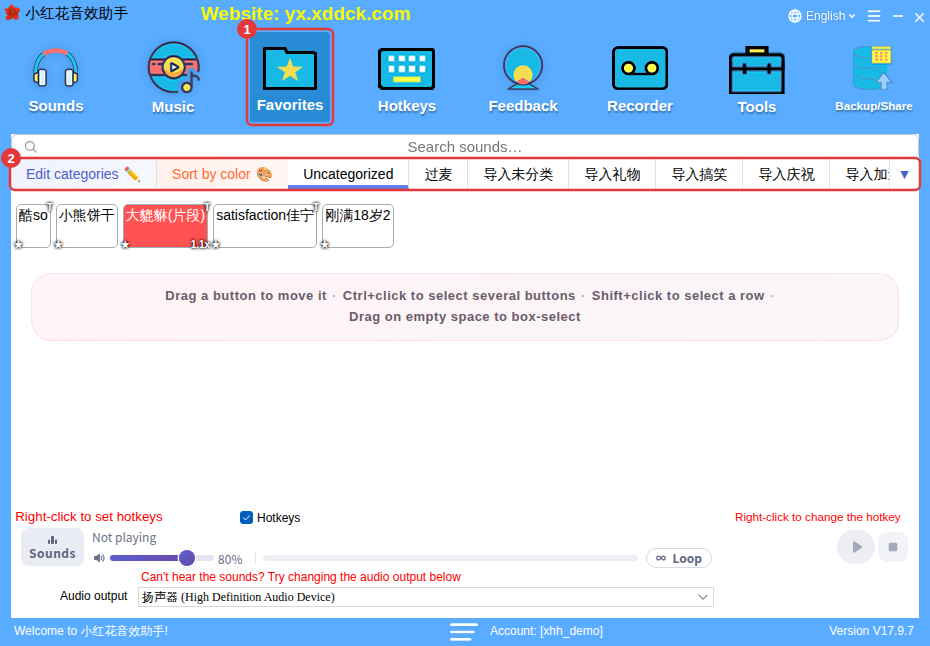Toggle the Loop playback button

679,558
